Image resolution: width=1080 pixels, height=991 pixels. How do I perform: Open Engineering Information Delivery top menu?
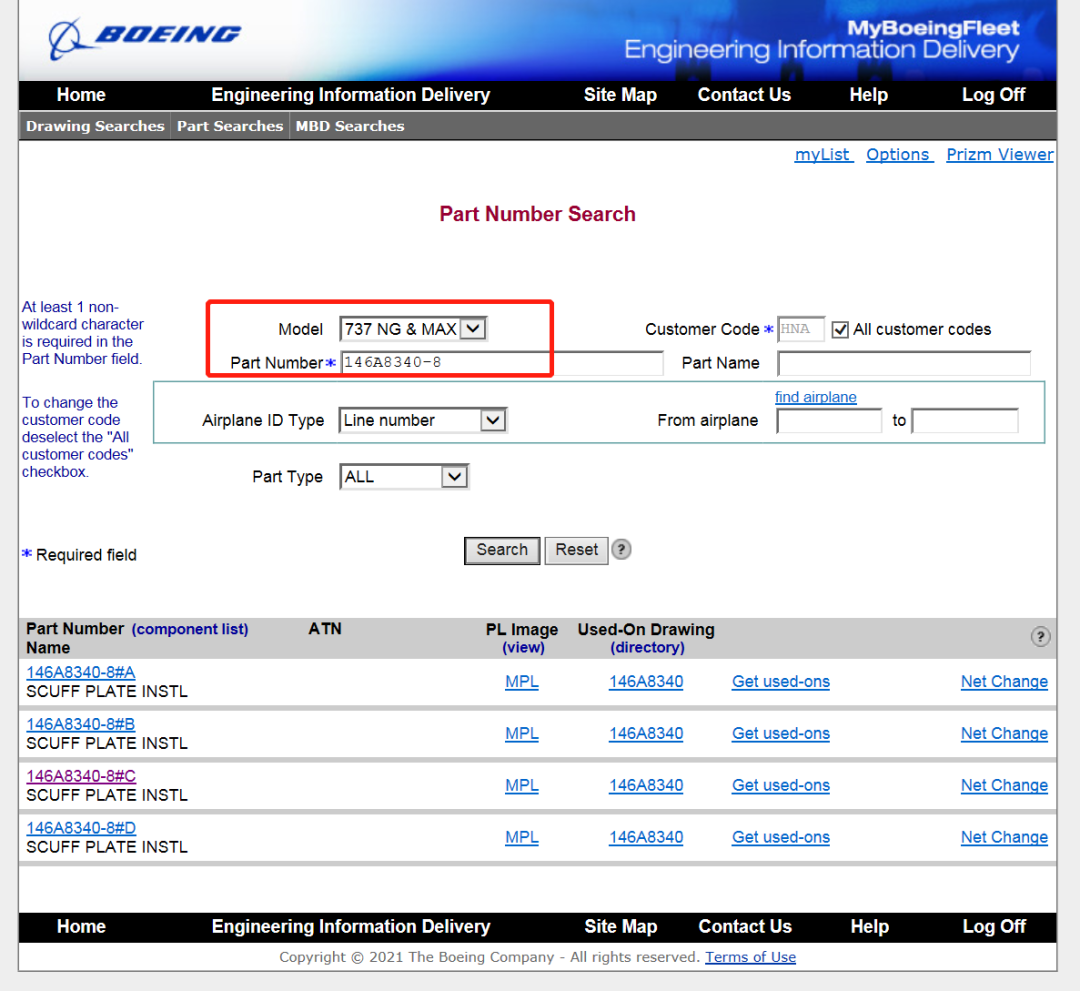tap(351, 95)
